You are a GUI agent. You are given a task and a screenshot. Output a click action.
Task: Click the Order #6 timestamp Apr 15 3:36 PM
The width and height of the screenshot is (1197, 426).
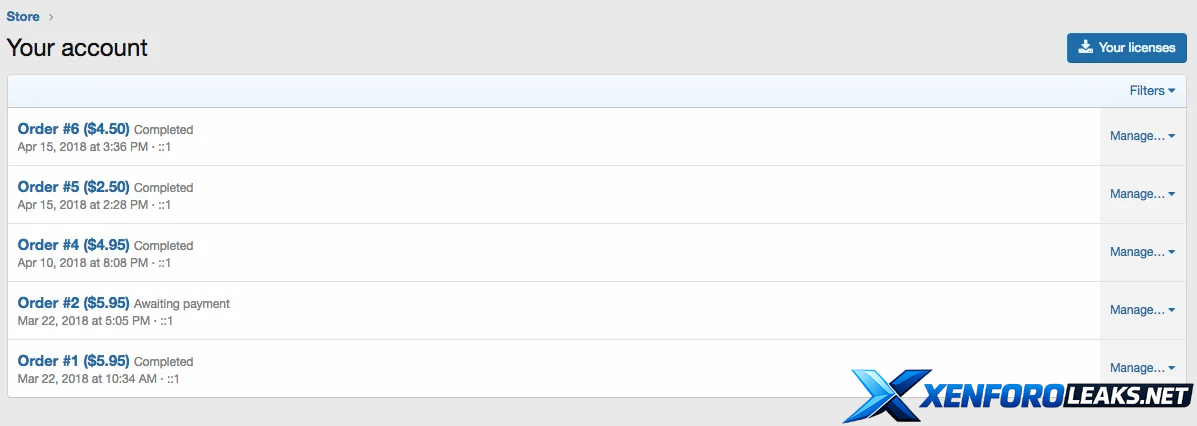tap(82, 147)
